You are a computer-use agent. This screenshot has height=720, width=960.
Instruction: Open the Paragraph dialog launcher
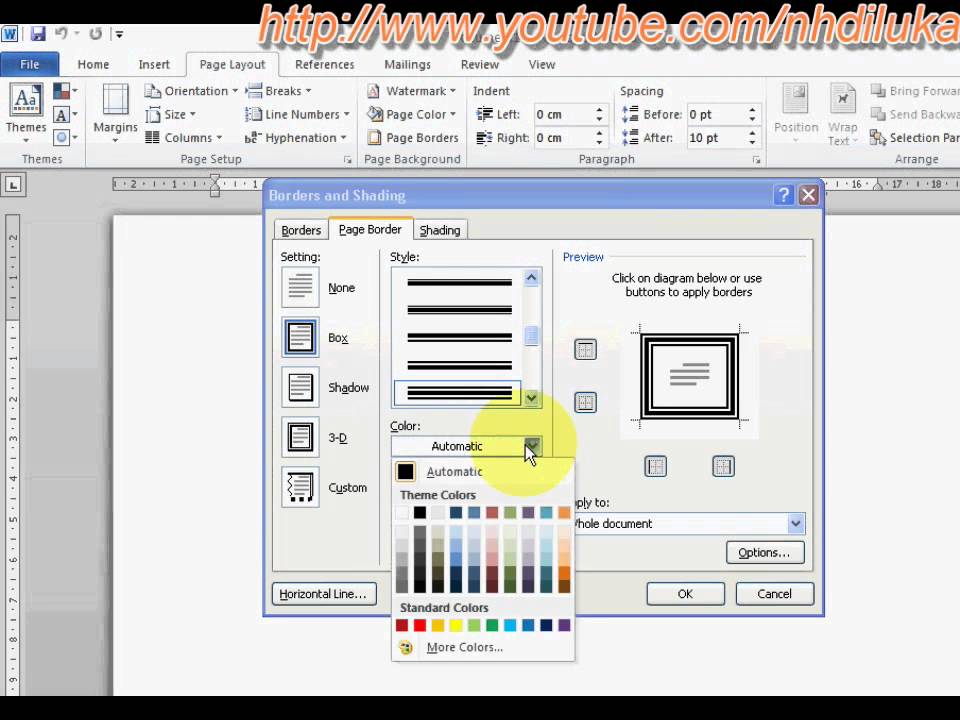coord(757,160)
